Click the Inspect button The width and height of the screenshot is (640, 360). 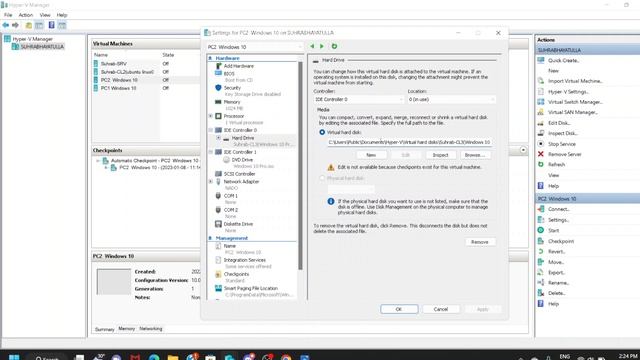(x=440, y=155)
